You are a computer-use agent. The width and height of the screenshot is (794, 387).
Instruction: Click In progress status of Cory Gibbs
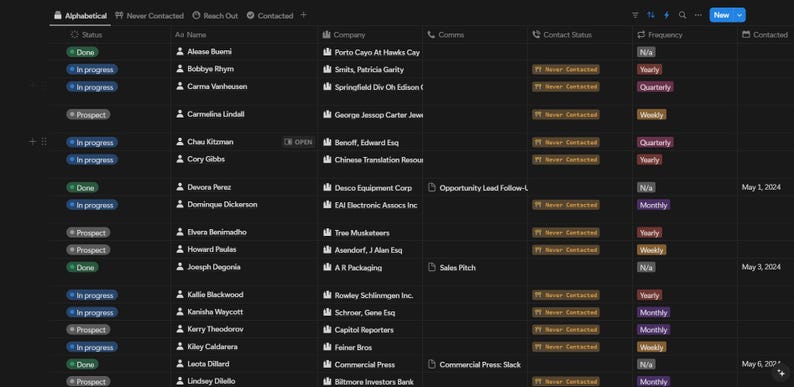pos(92,160)
